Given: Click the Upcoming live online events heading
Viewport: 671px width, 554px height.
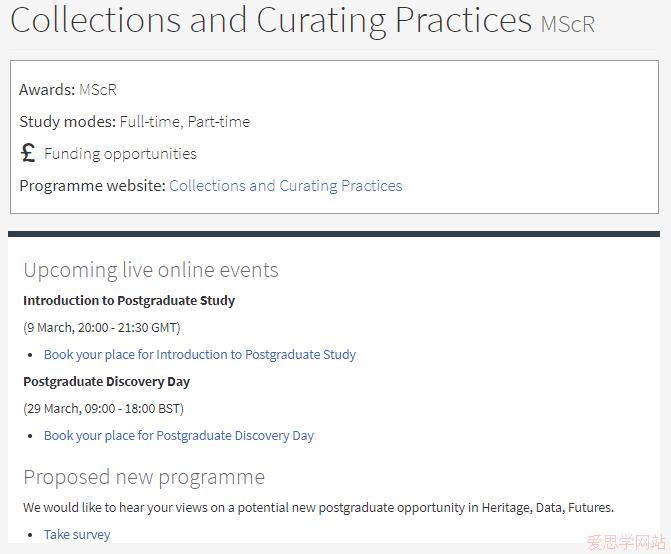Looking at the screenshot, I should (x=151, y=270).
